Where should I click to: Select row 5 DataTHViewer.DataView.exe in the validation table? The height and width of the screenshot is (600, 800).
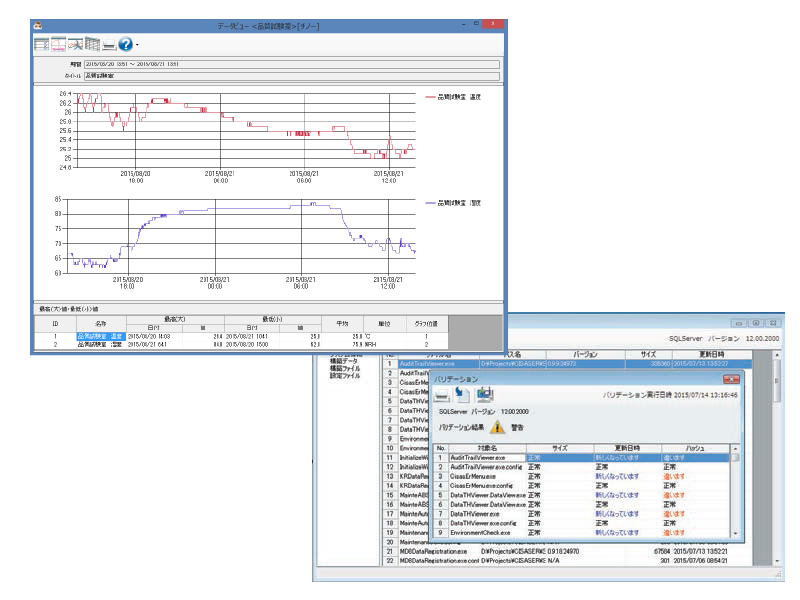coord(582,495)
